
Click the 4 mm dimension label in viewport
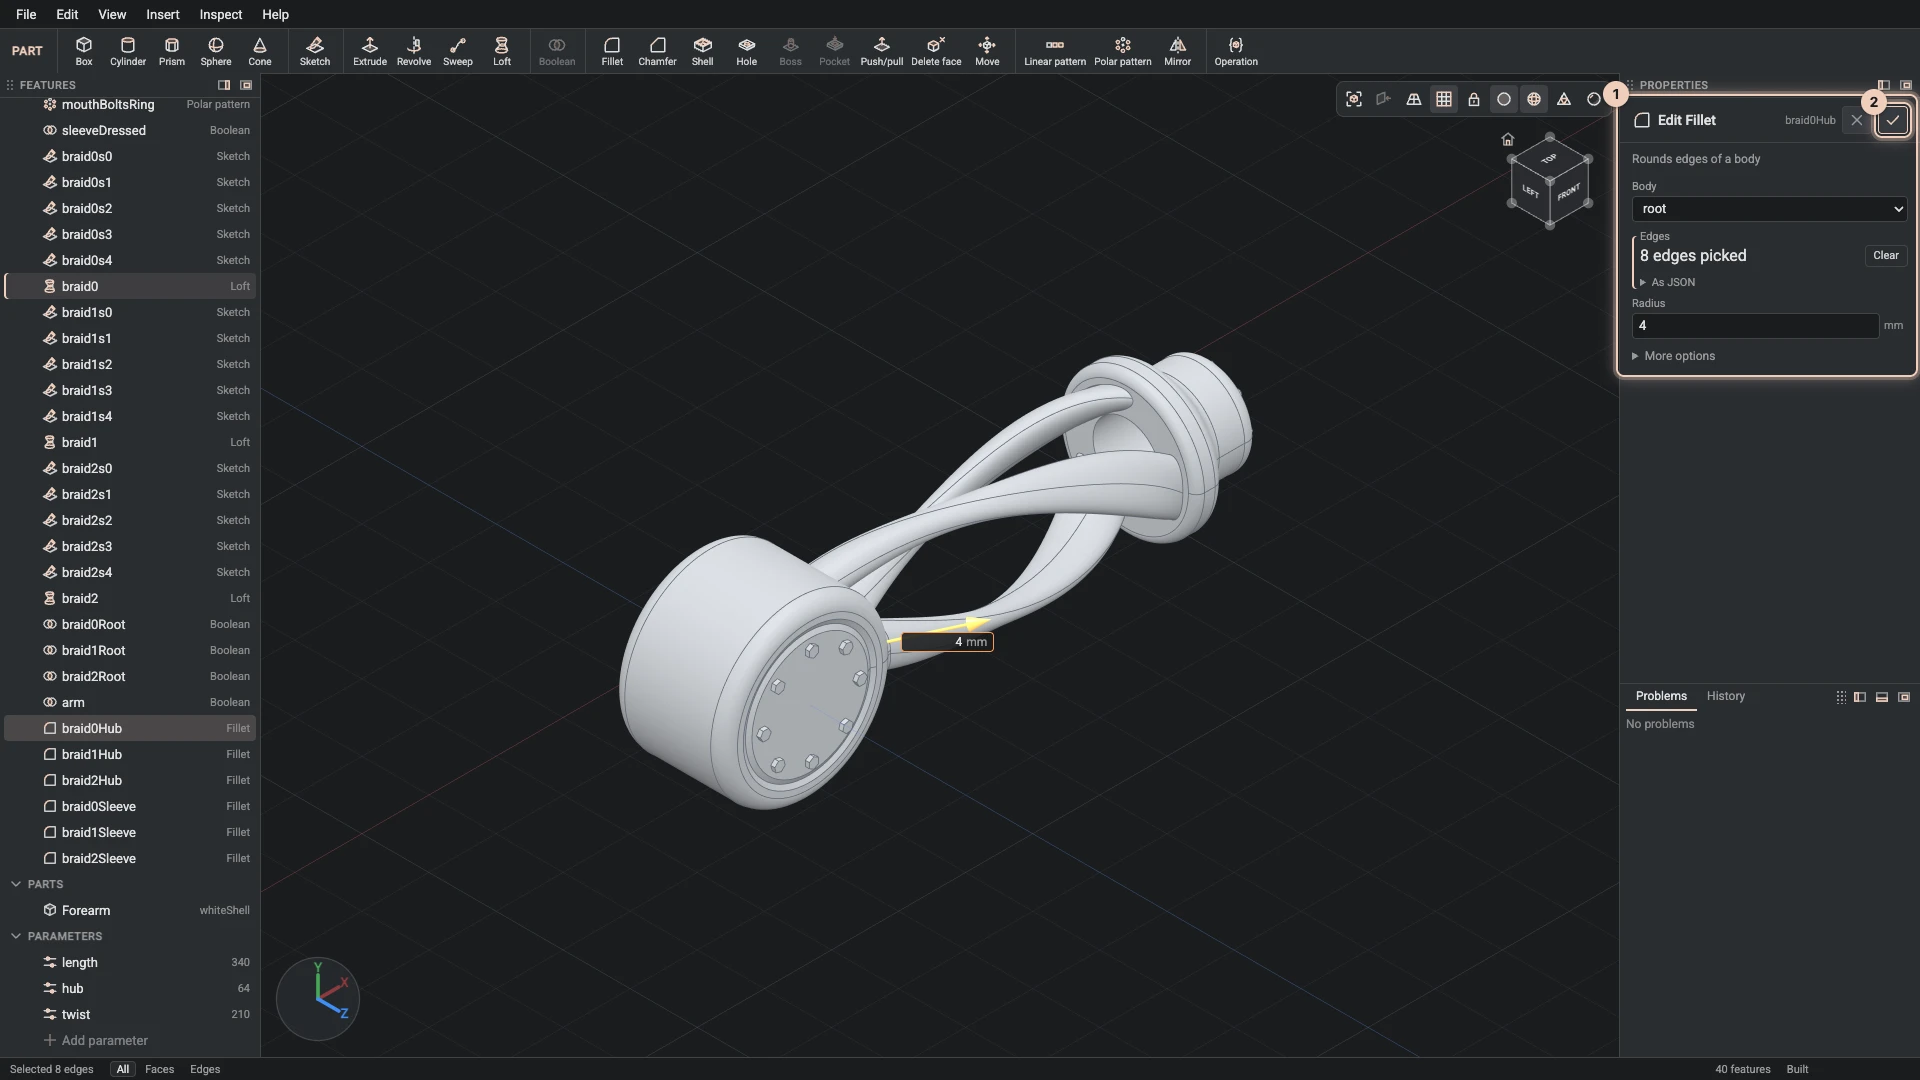pos(947,642)
